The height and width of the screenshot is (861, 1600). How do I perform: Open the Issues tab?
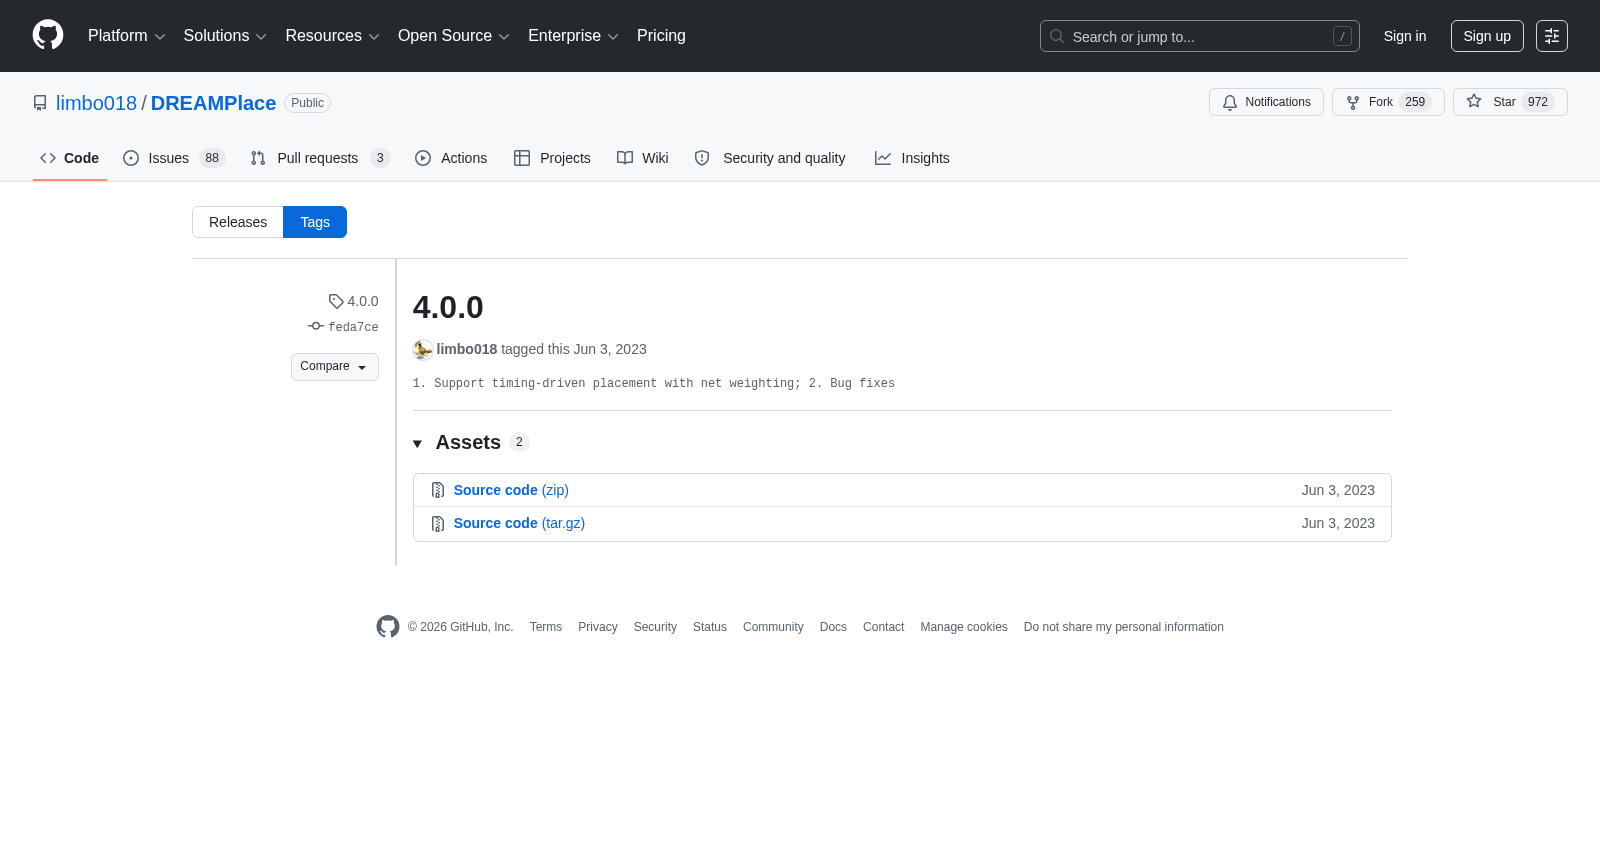tap(174, 158)
